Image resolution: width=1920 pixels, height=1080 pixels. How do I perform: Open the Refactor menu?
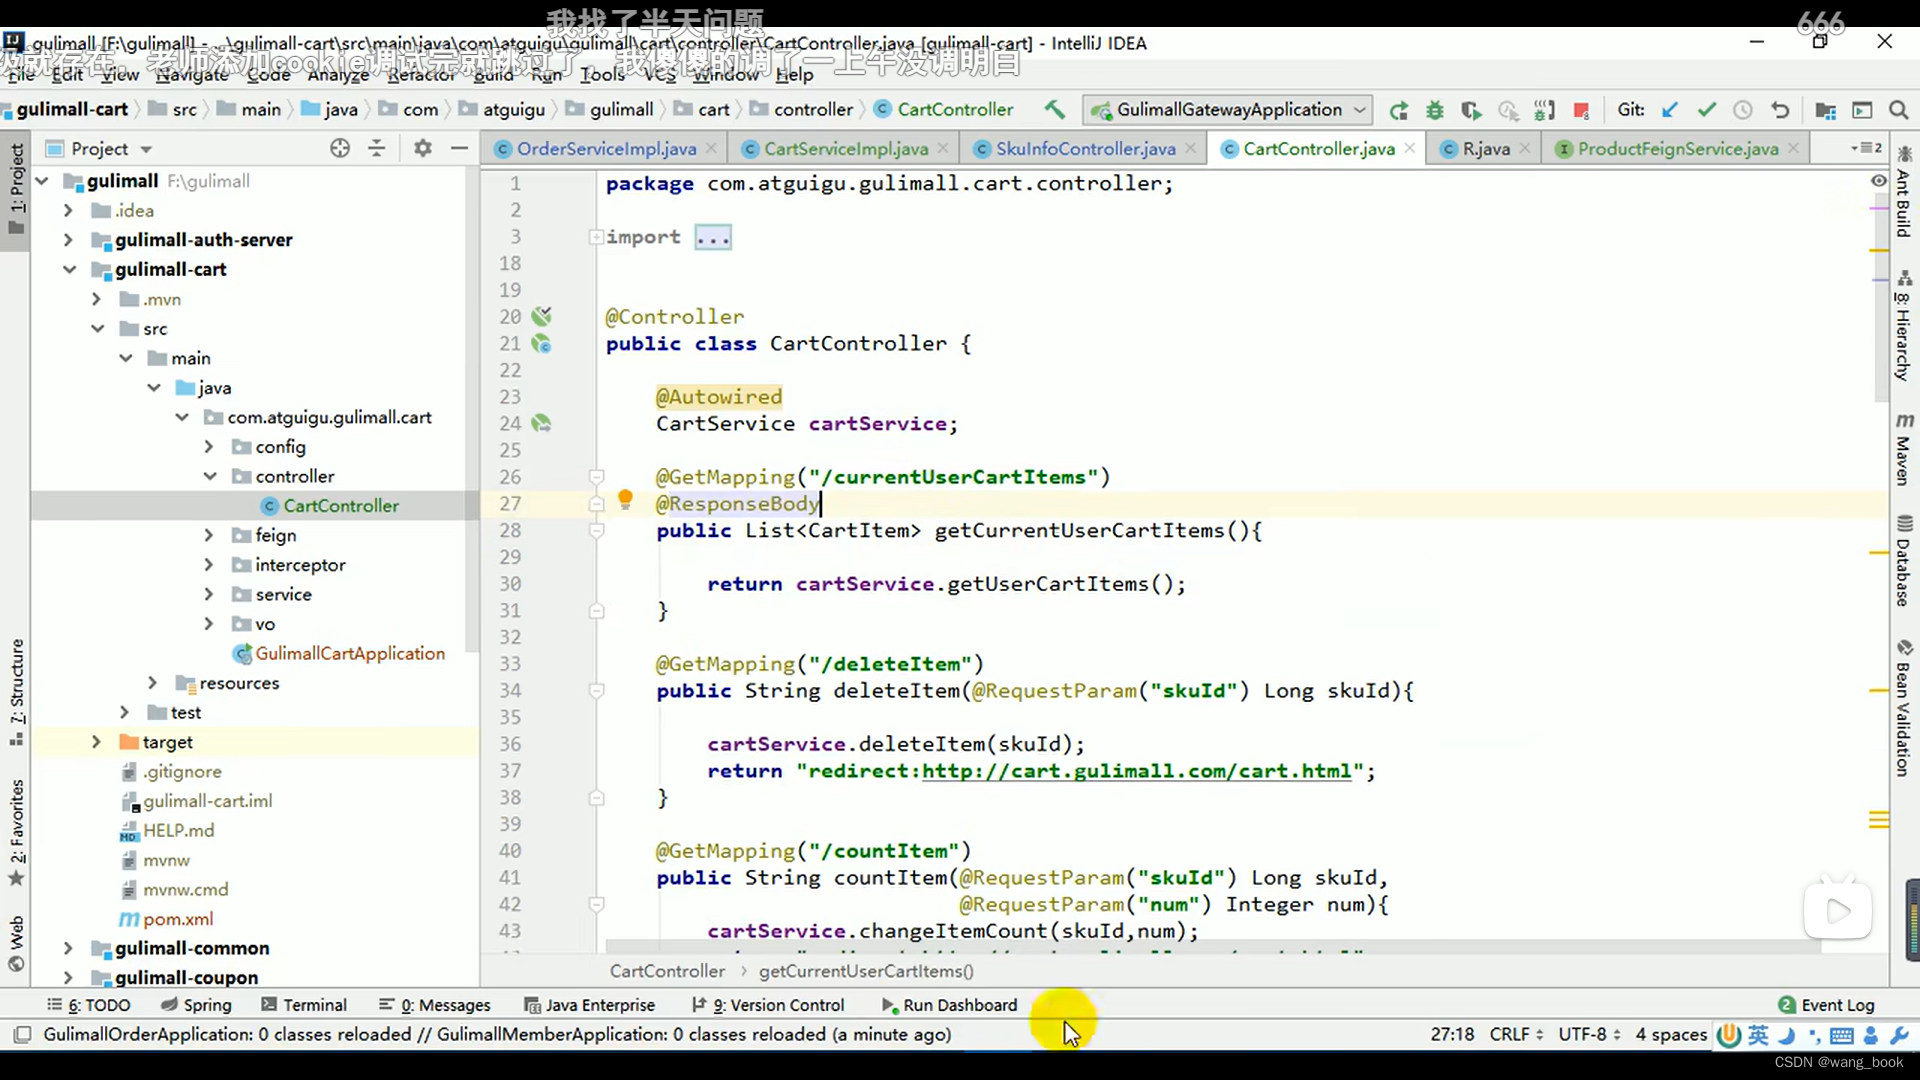coord(421,74)
